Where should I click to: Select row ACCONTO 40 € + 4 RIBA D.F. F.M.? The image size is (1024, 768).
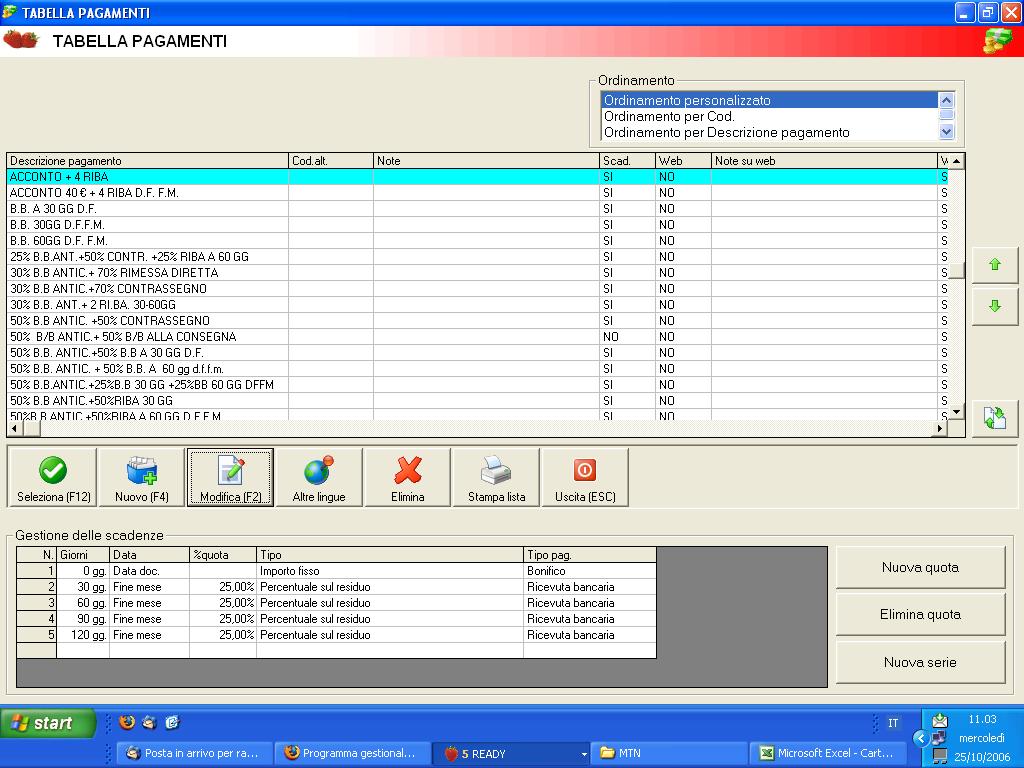[477, 193]
